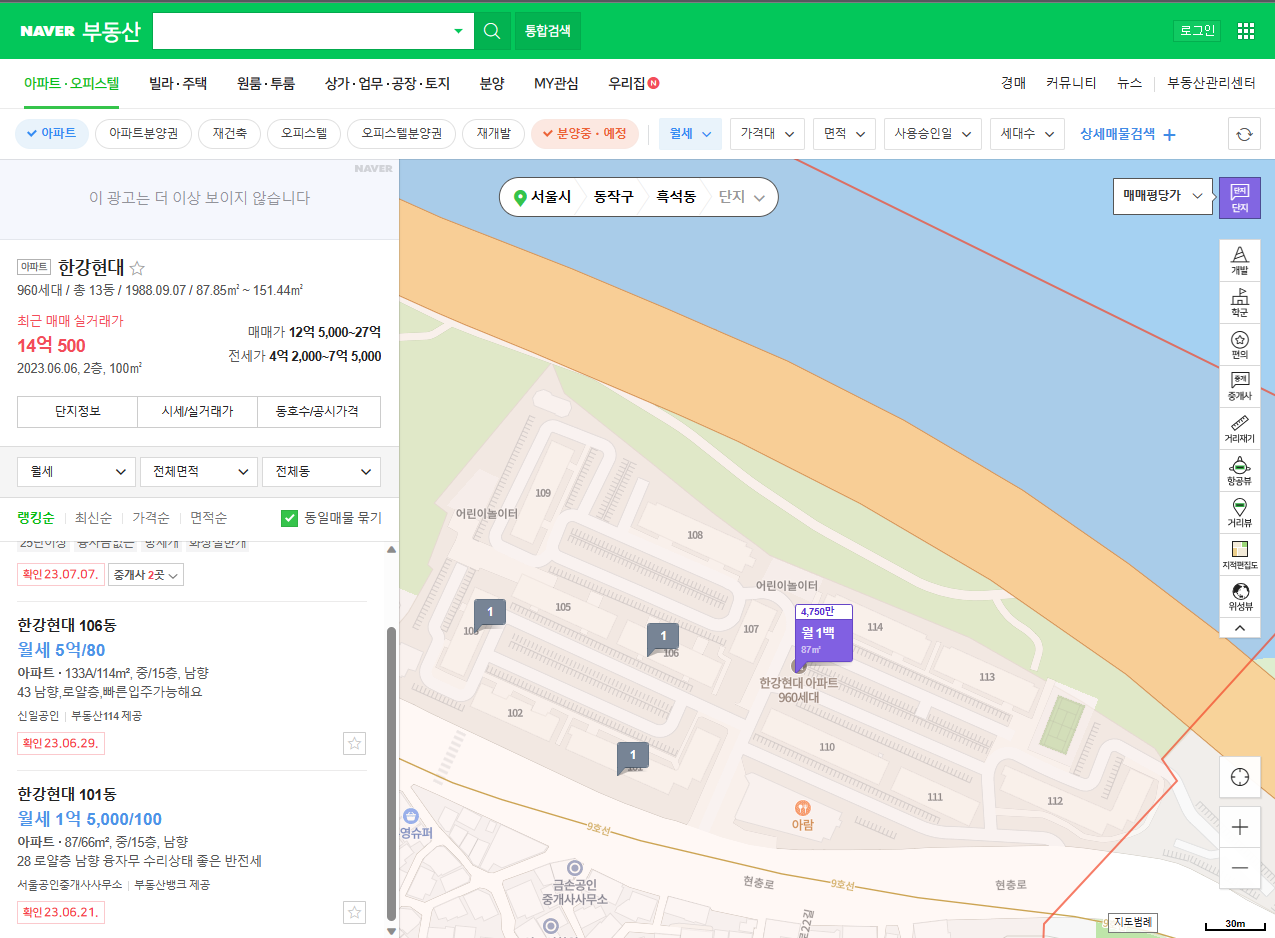The width and height of the screenshot is (1275, 938).
Task: Zoom out the map with minus button
Action: point(1240,867)
